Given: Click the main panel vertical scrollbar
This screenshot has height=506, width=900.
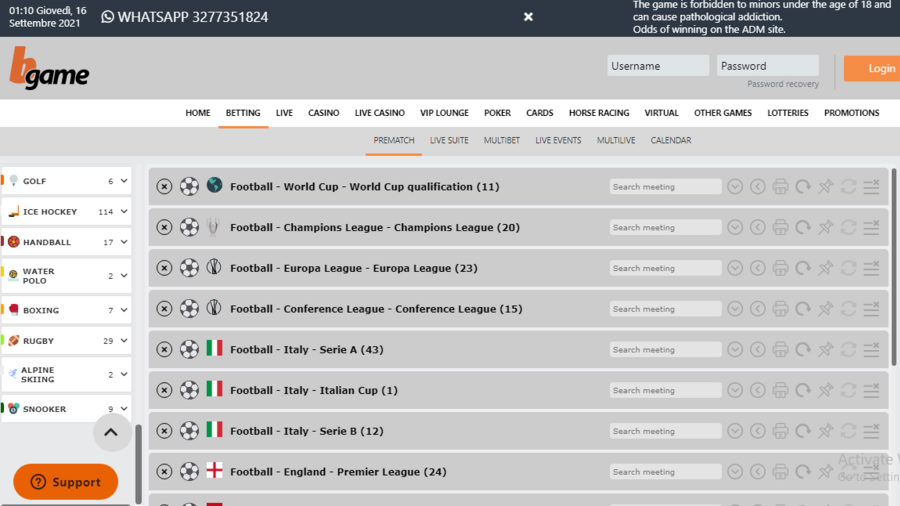Looking at the screenshot, I should (893, 270).
